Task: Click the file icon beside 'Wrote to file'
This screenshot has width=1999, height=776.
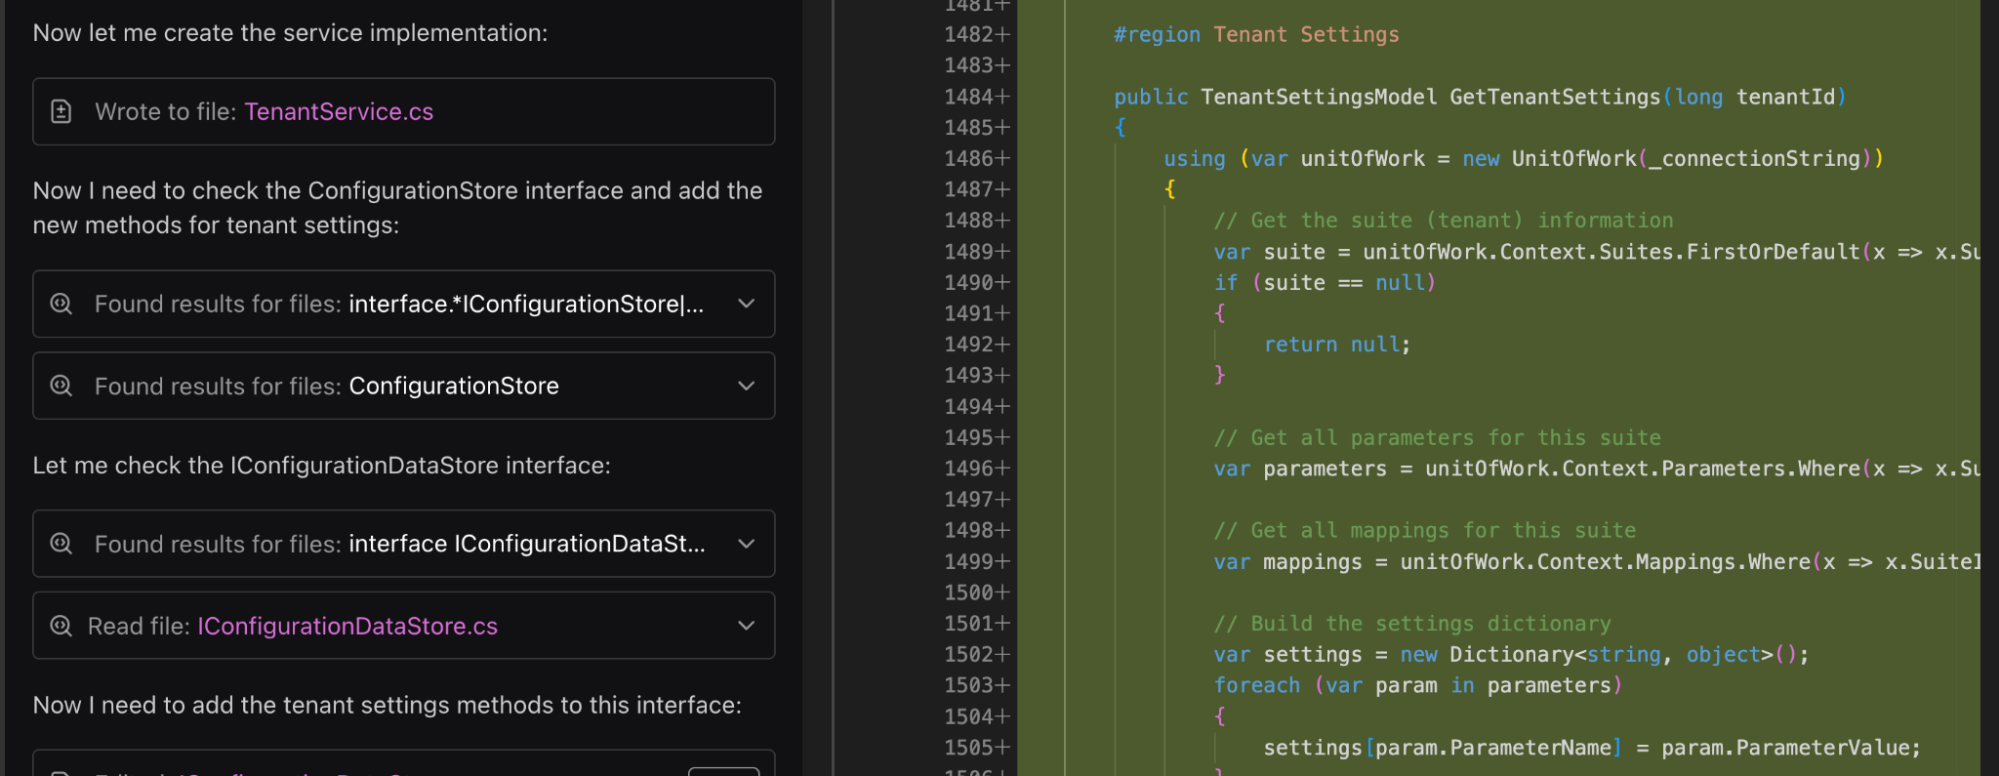Action: [x=61, y=112]
